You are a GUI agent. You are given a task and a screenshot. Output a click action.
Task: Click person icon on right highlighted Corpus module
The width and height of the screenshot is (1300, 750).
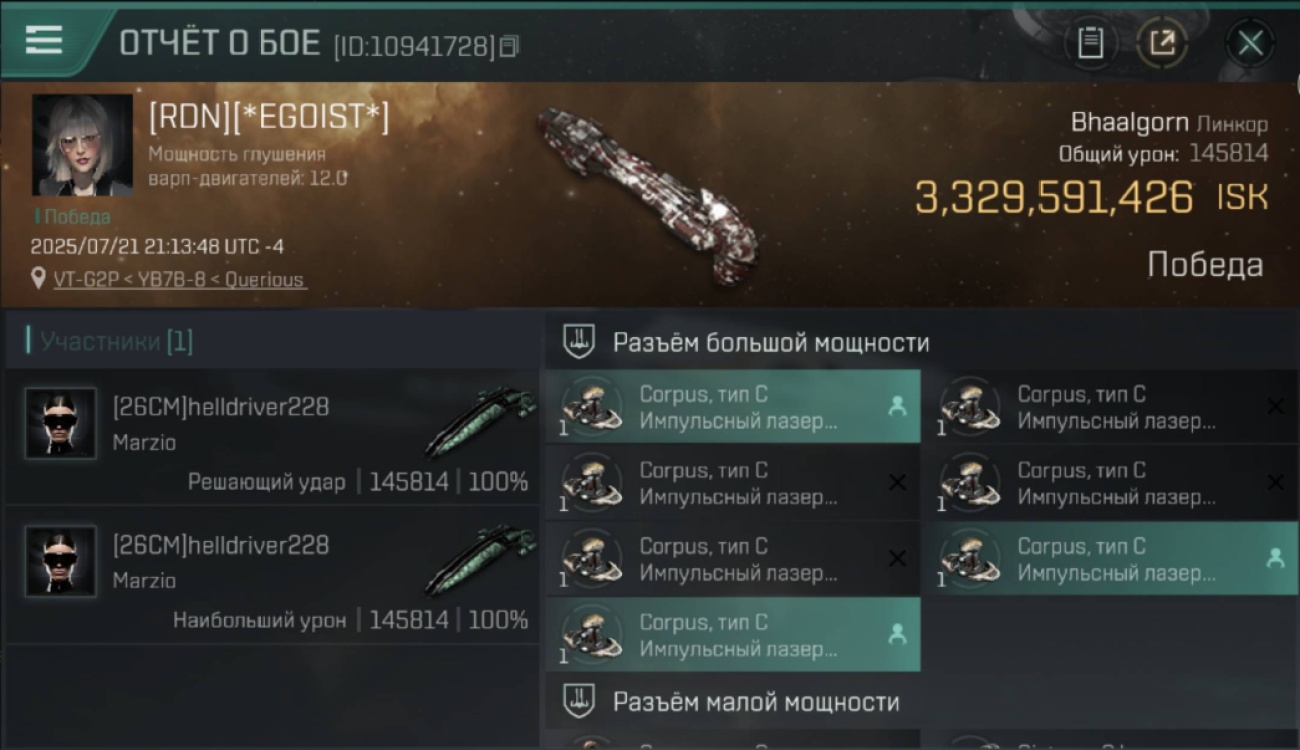click(1275, 558)
